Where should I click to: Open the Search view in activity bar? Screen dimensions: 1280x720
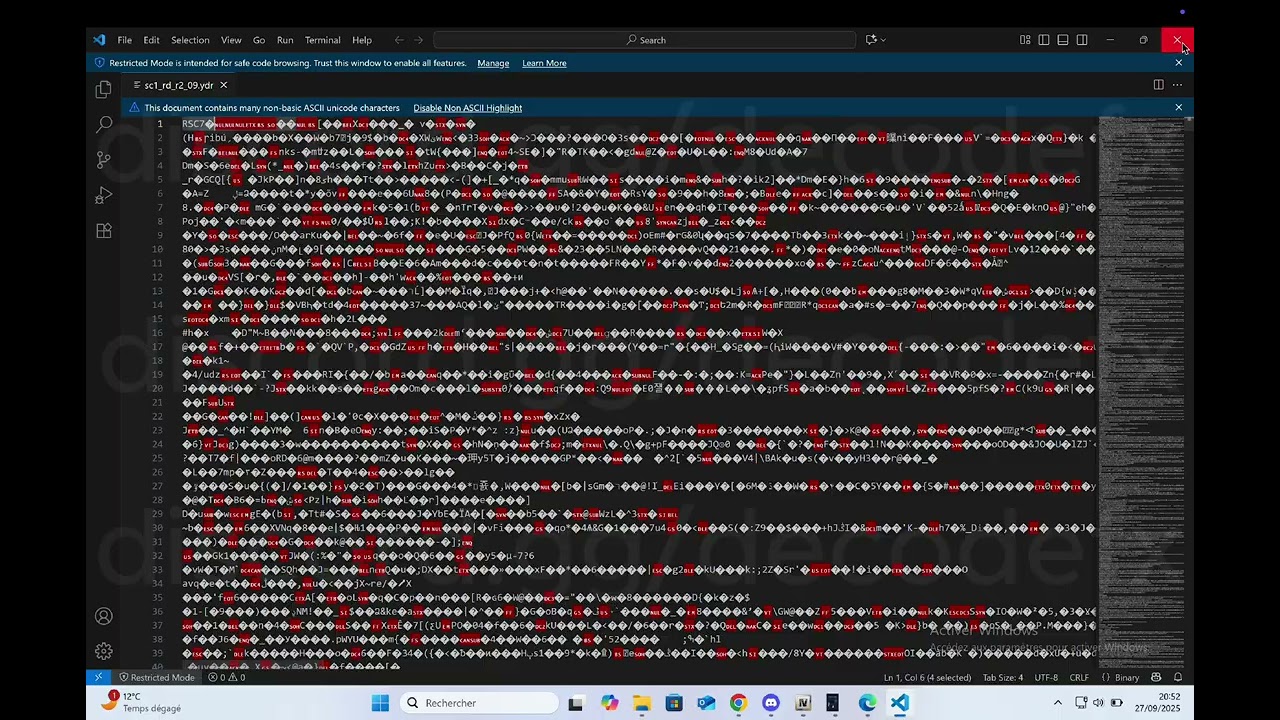[x=103, y=125]
